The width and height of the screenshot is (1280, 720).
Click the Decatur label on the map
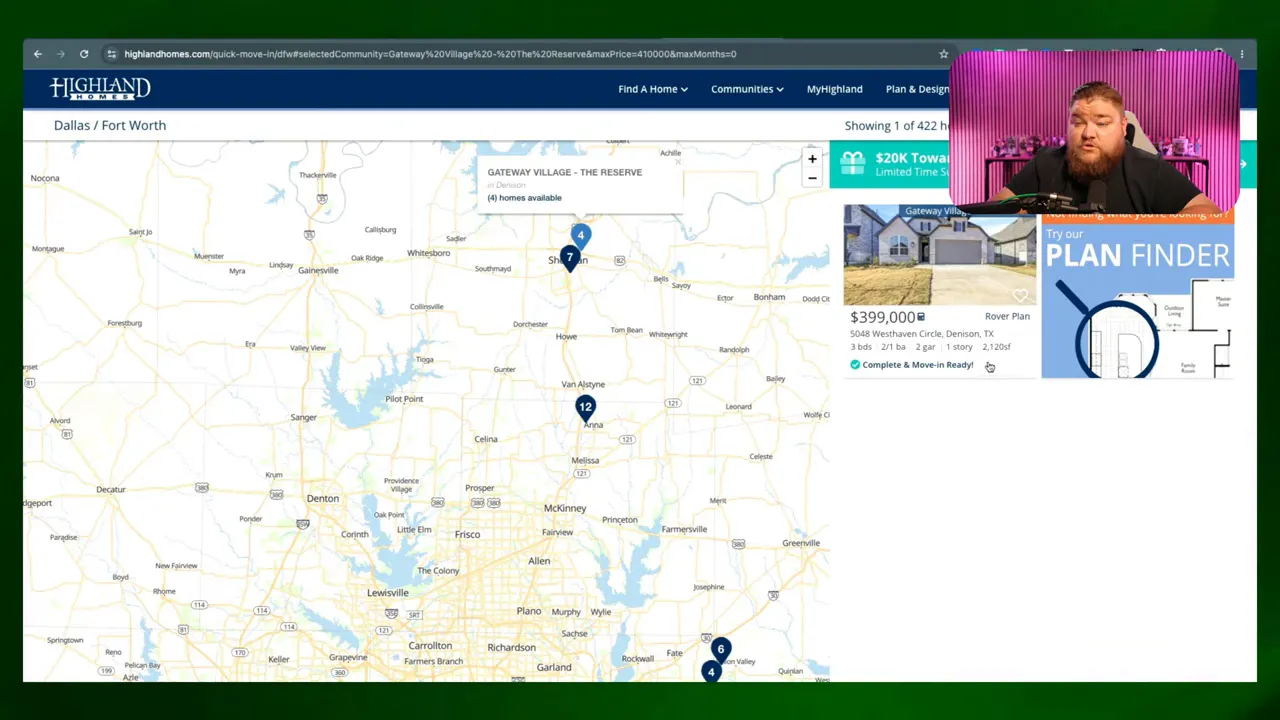click(111, 490)
